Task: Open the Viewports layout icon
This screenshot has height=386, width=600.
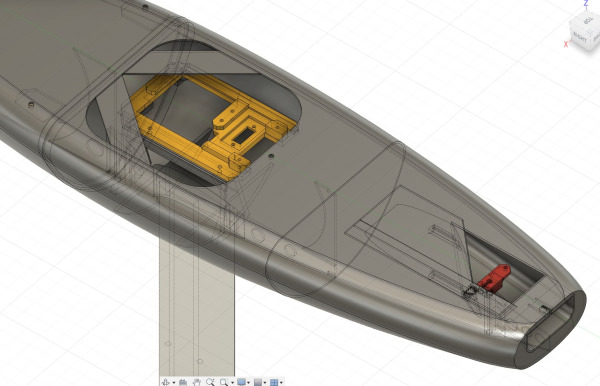Action: (x=274, y=382)
